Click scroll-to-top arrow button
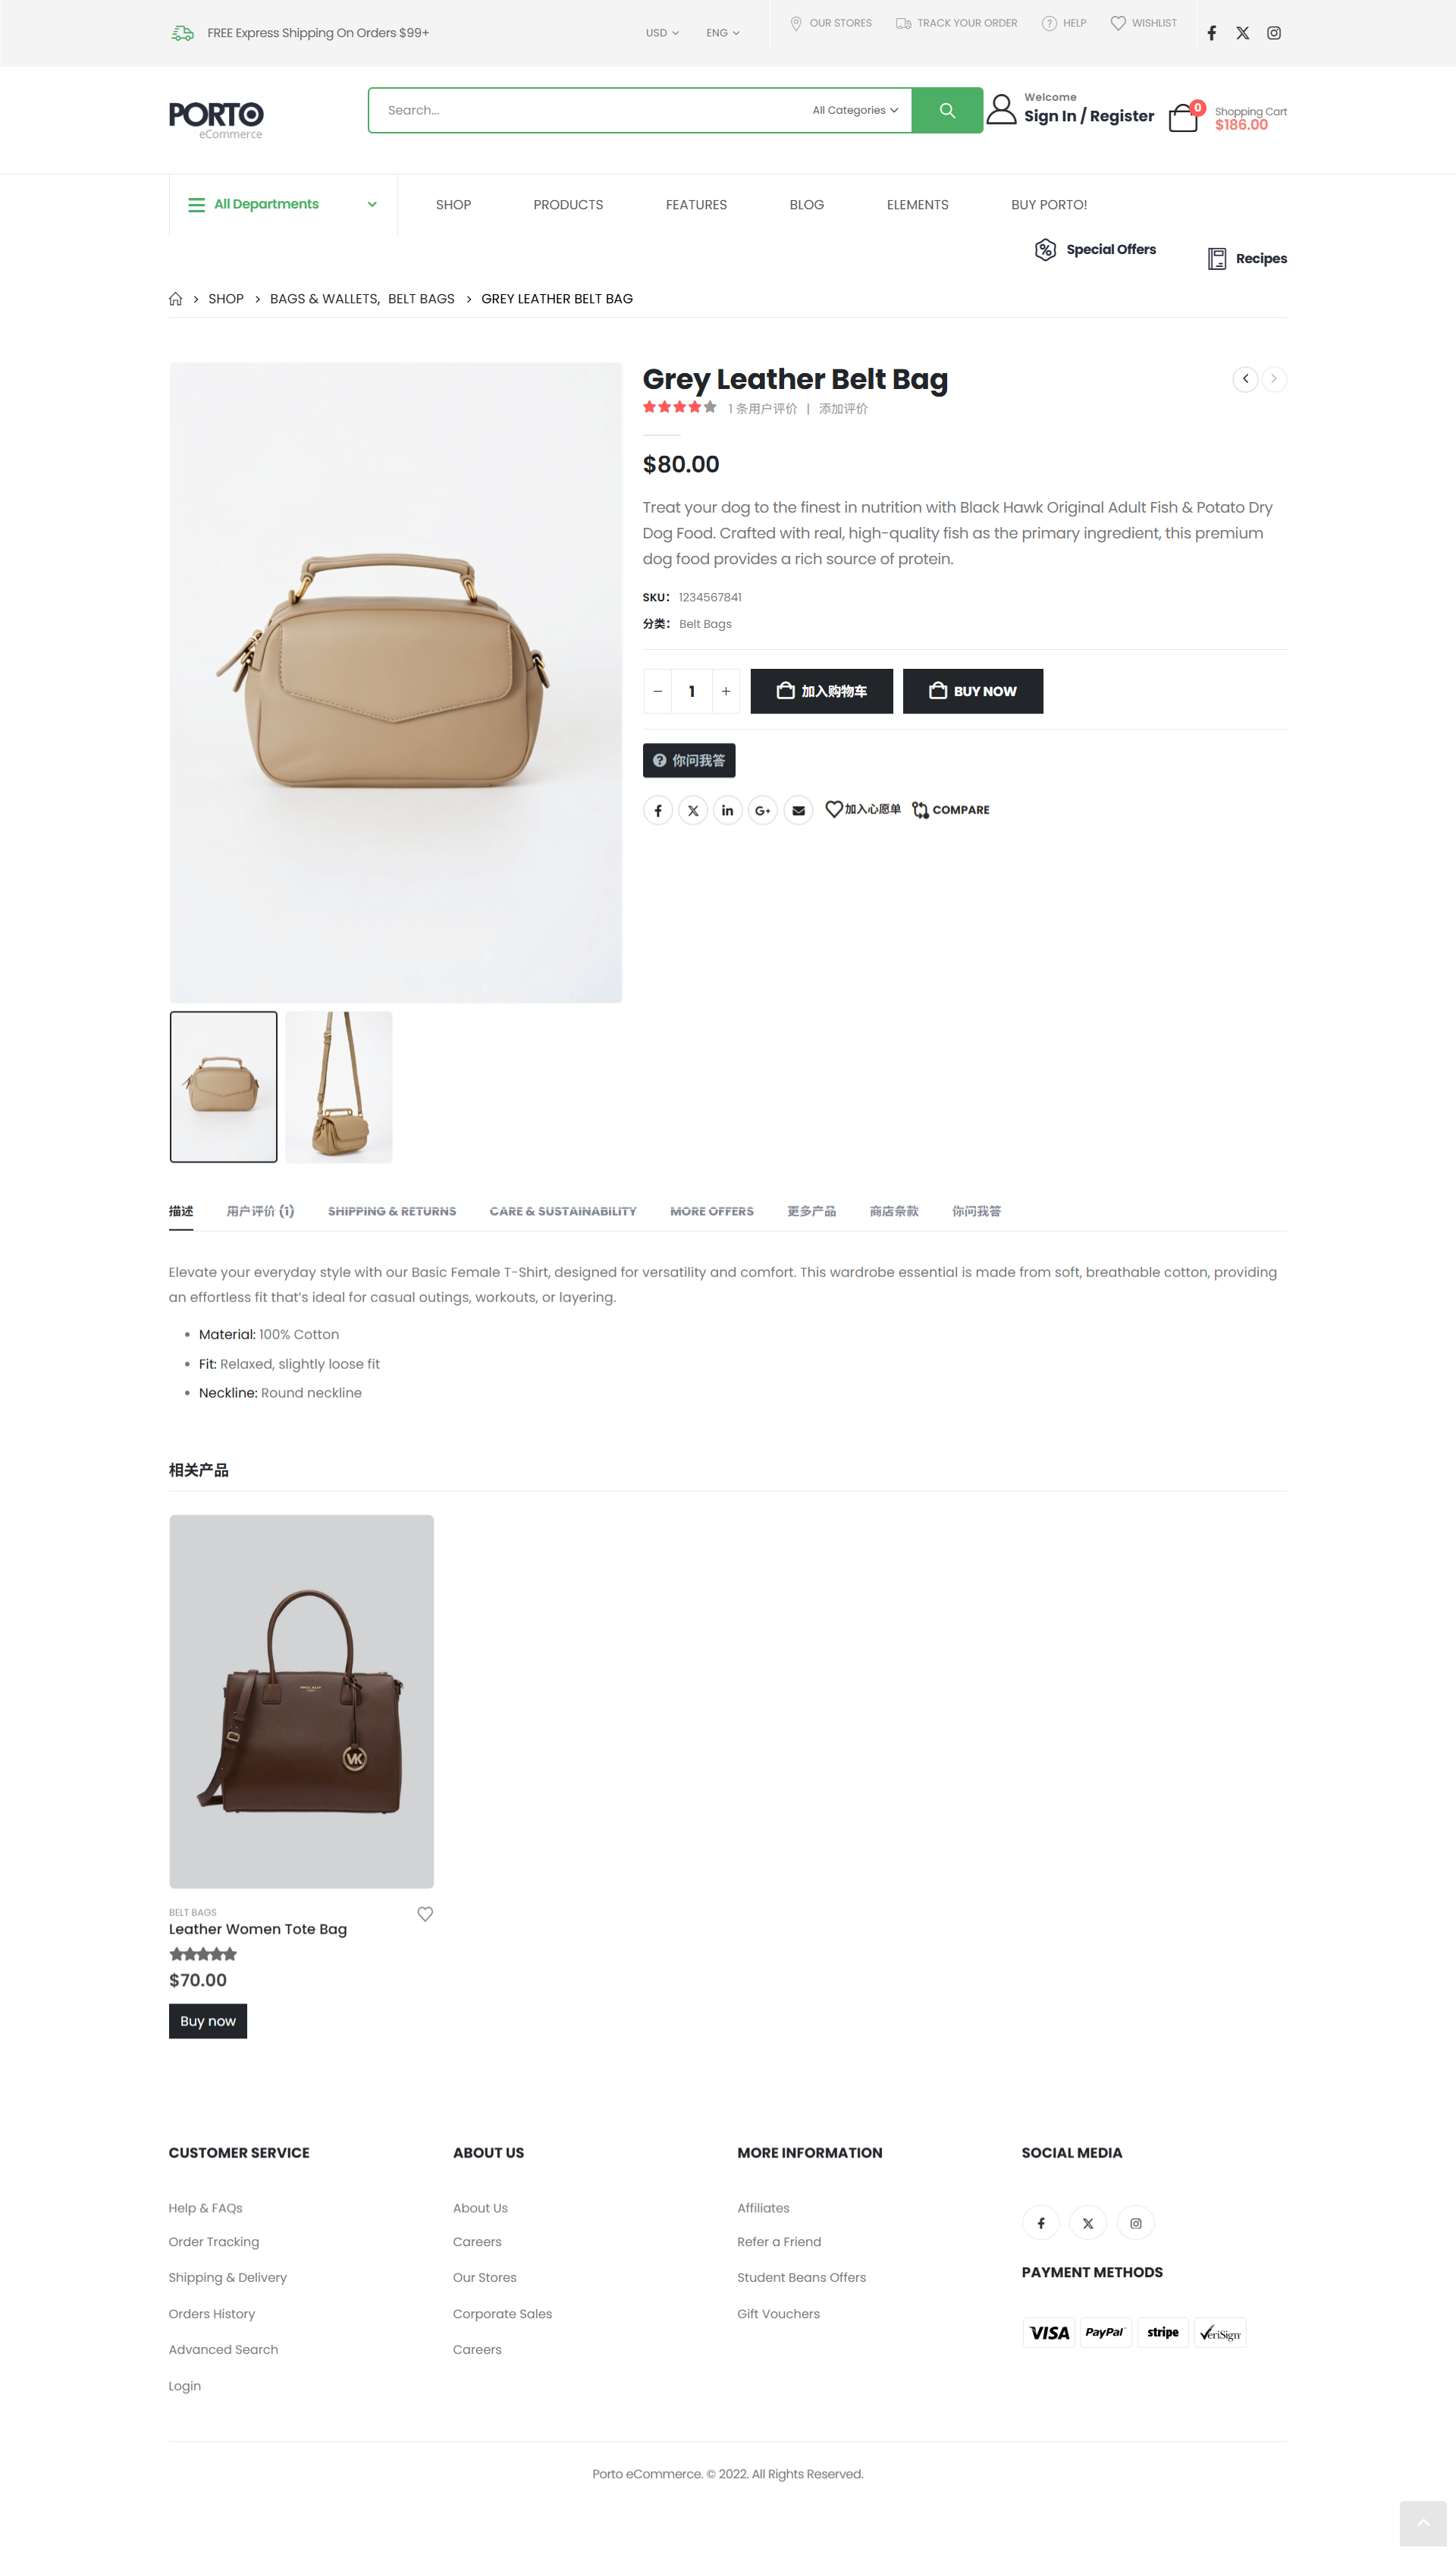The image size is (1456, 2551). pyautogui.click(x=1422, y=2522)
